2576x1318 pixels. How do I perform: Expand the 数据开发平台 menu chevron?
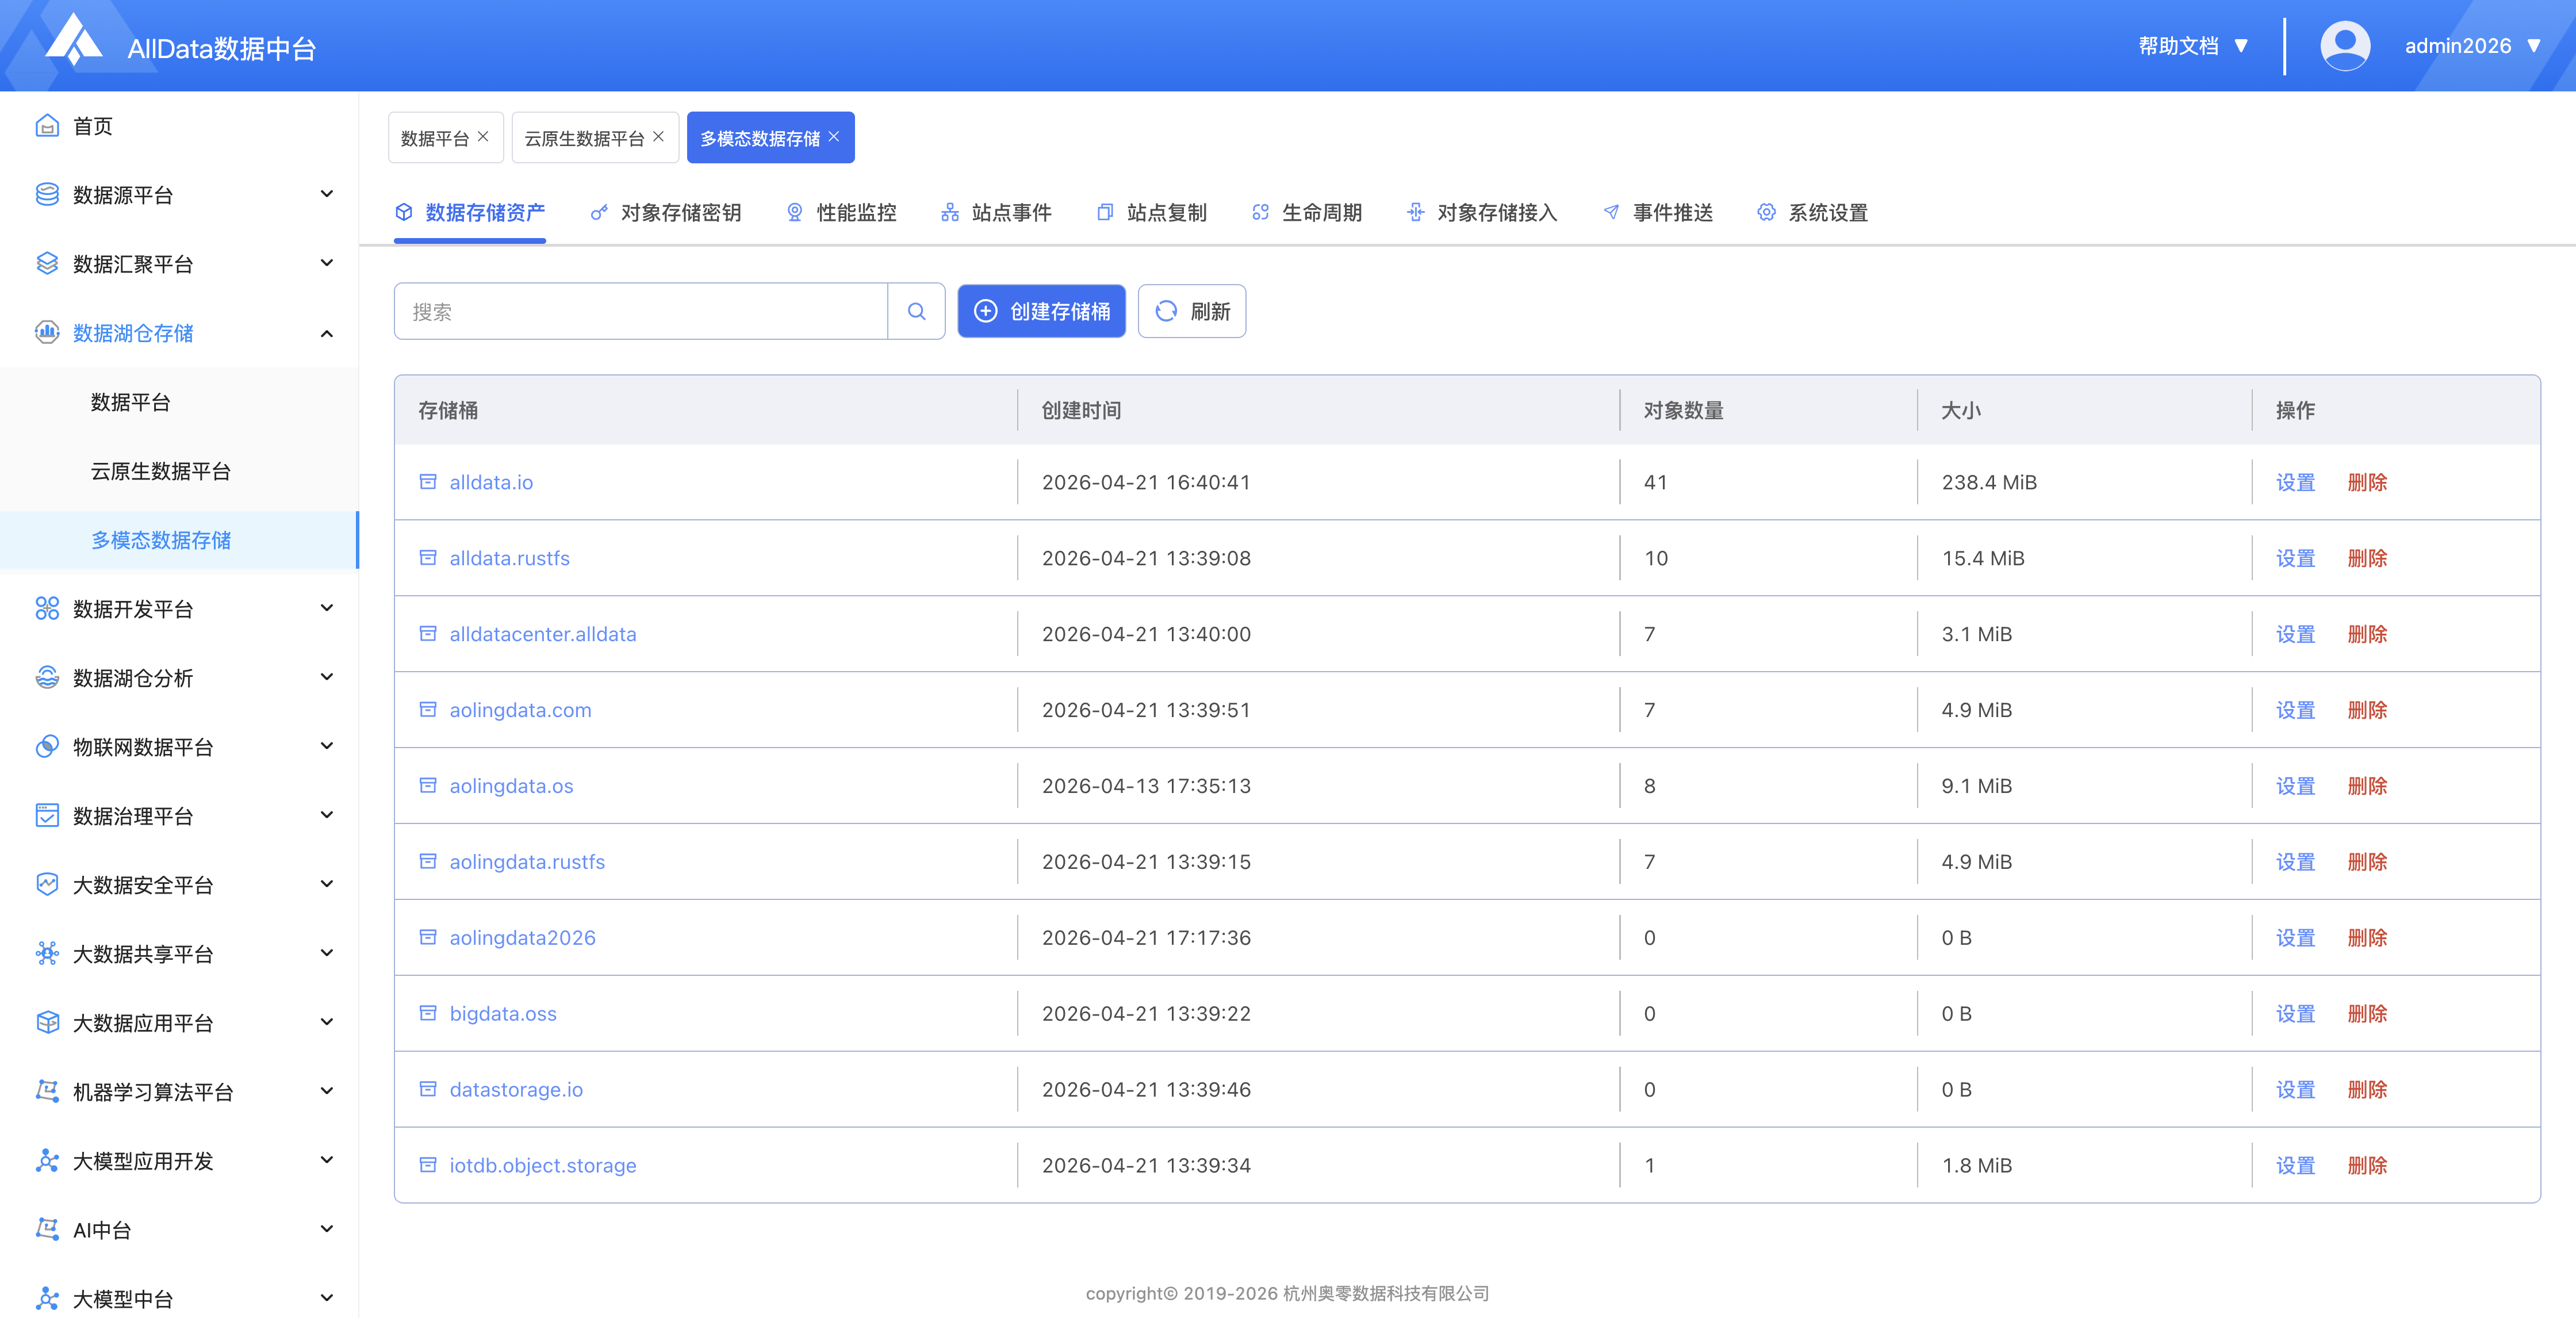pyautogui.click(x=326, y=608)
